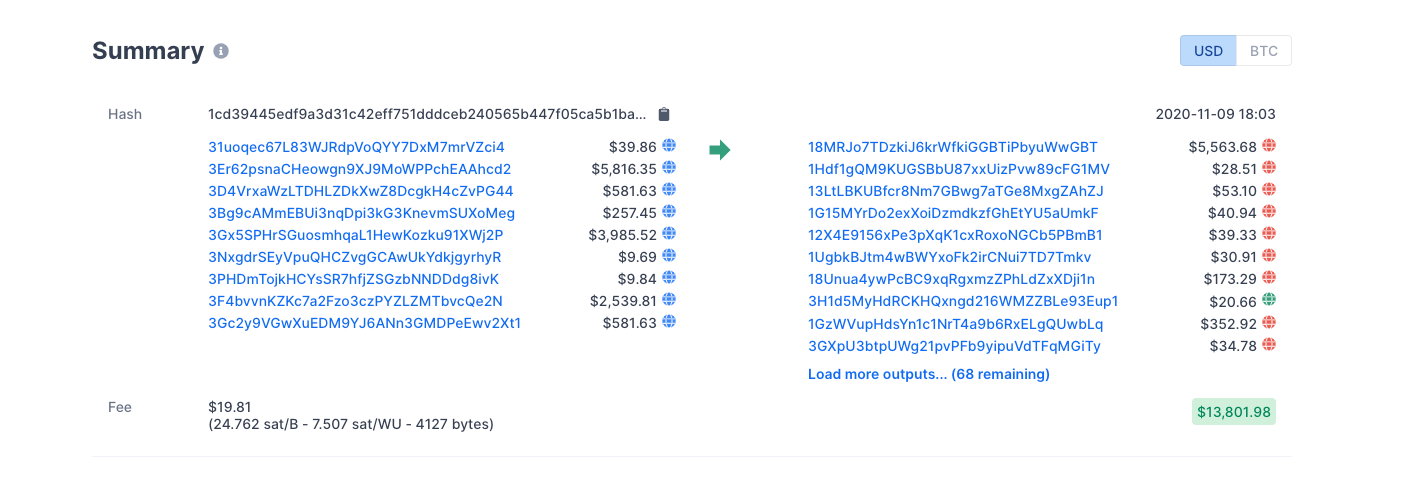The image size is (1405, 495).
Task: Click green globe icon beside $20.66 output
Action: [x=1269, y=300]
